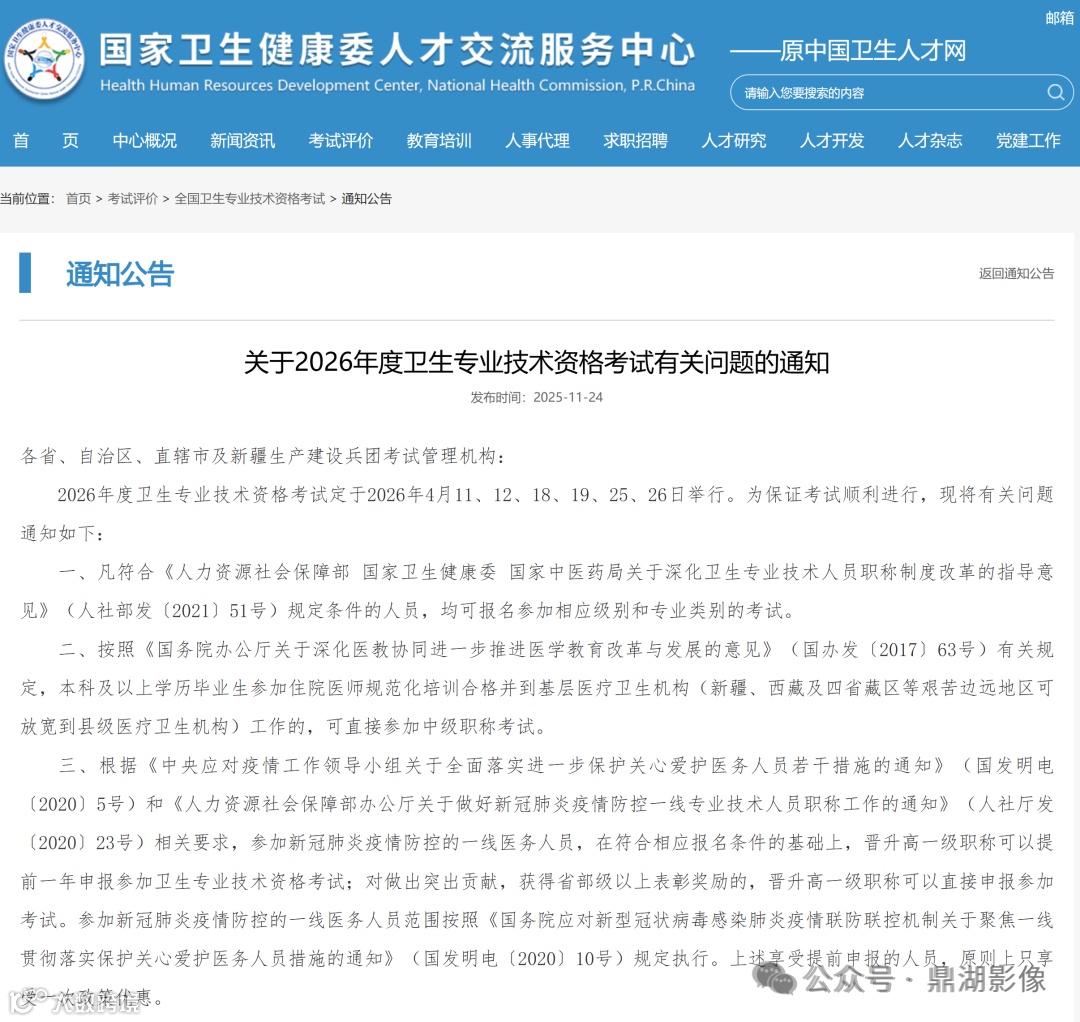
Task: Click breadcrumb 通知公告
Action: (x=366, y=199)
